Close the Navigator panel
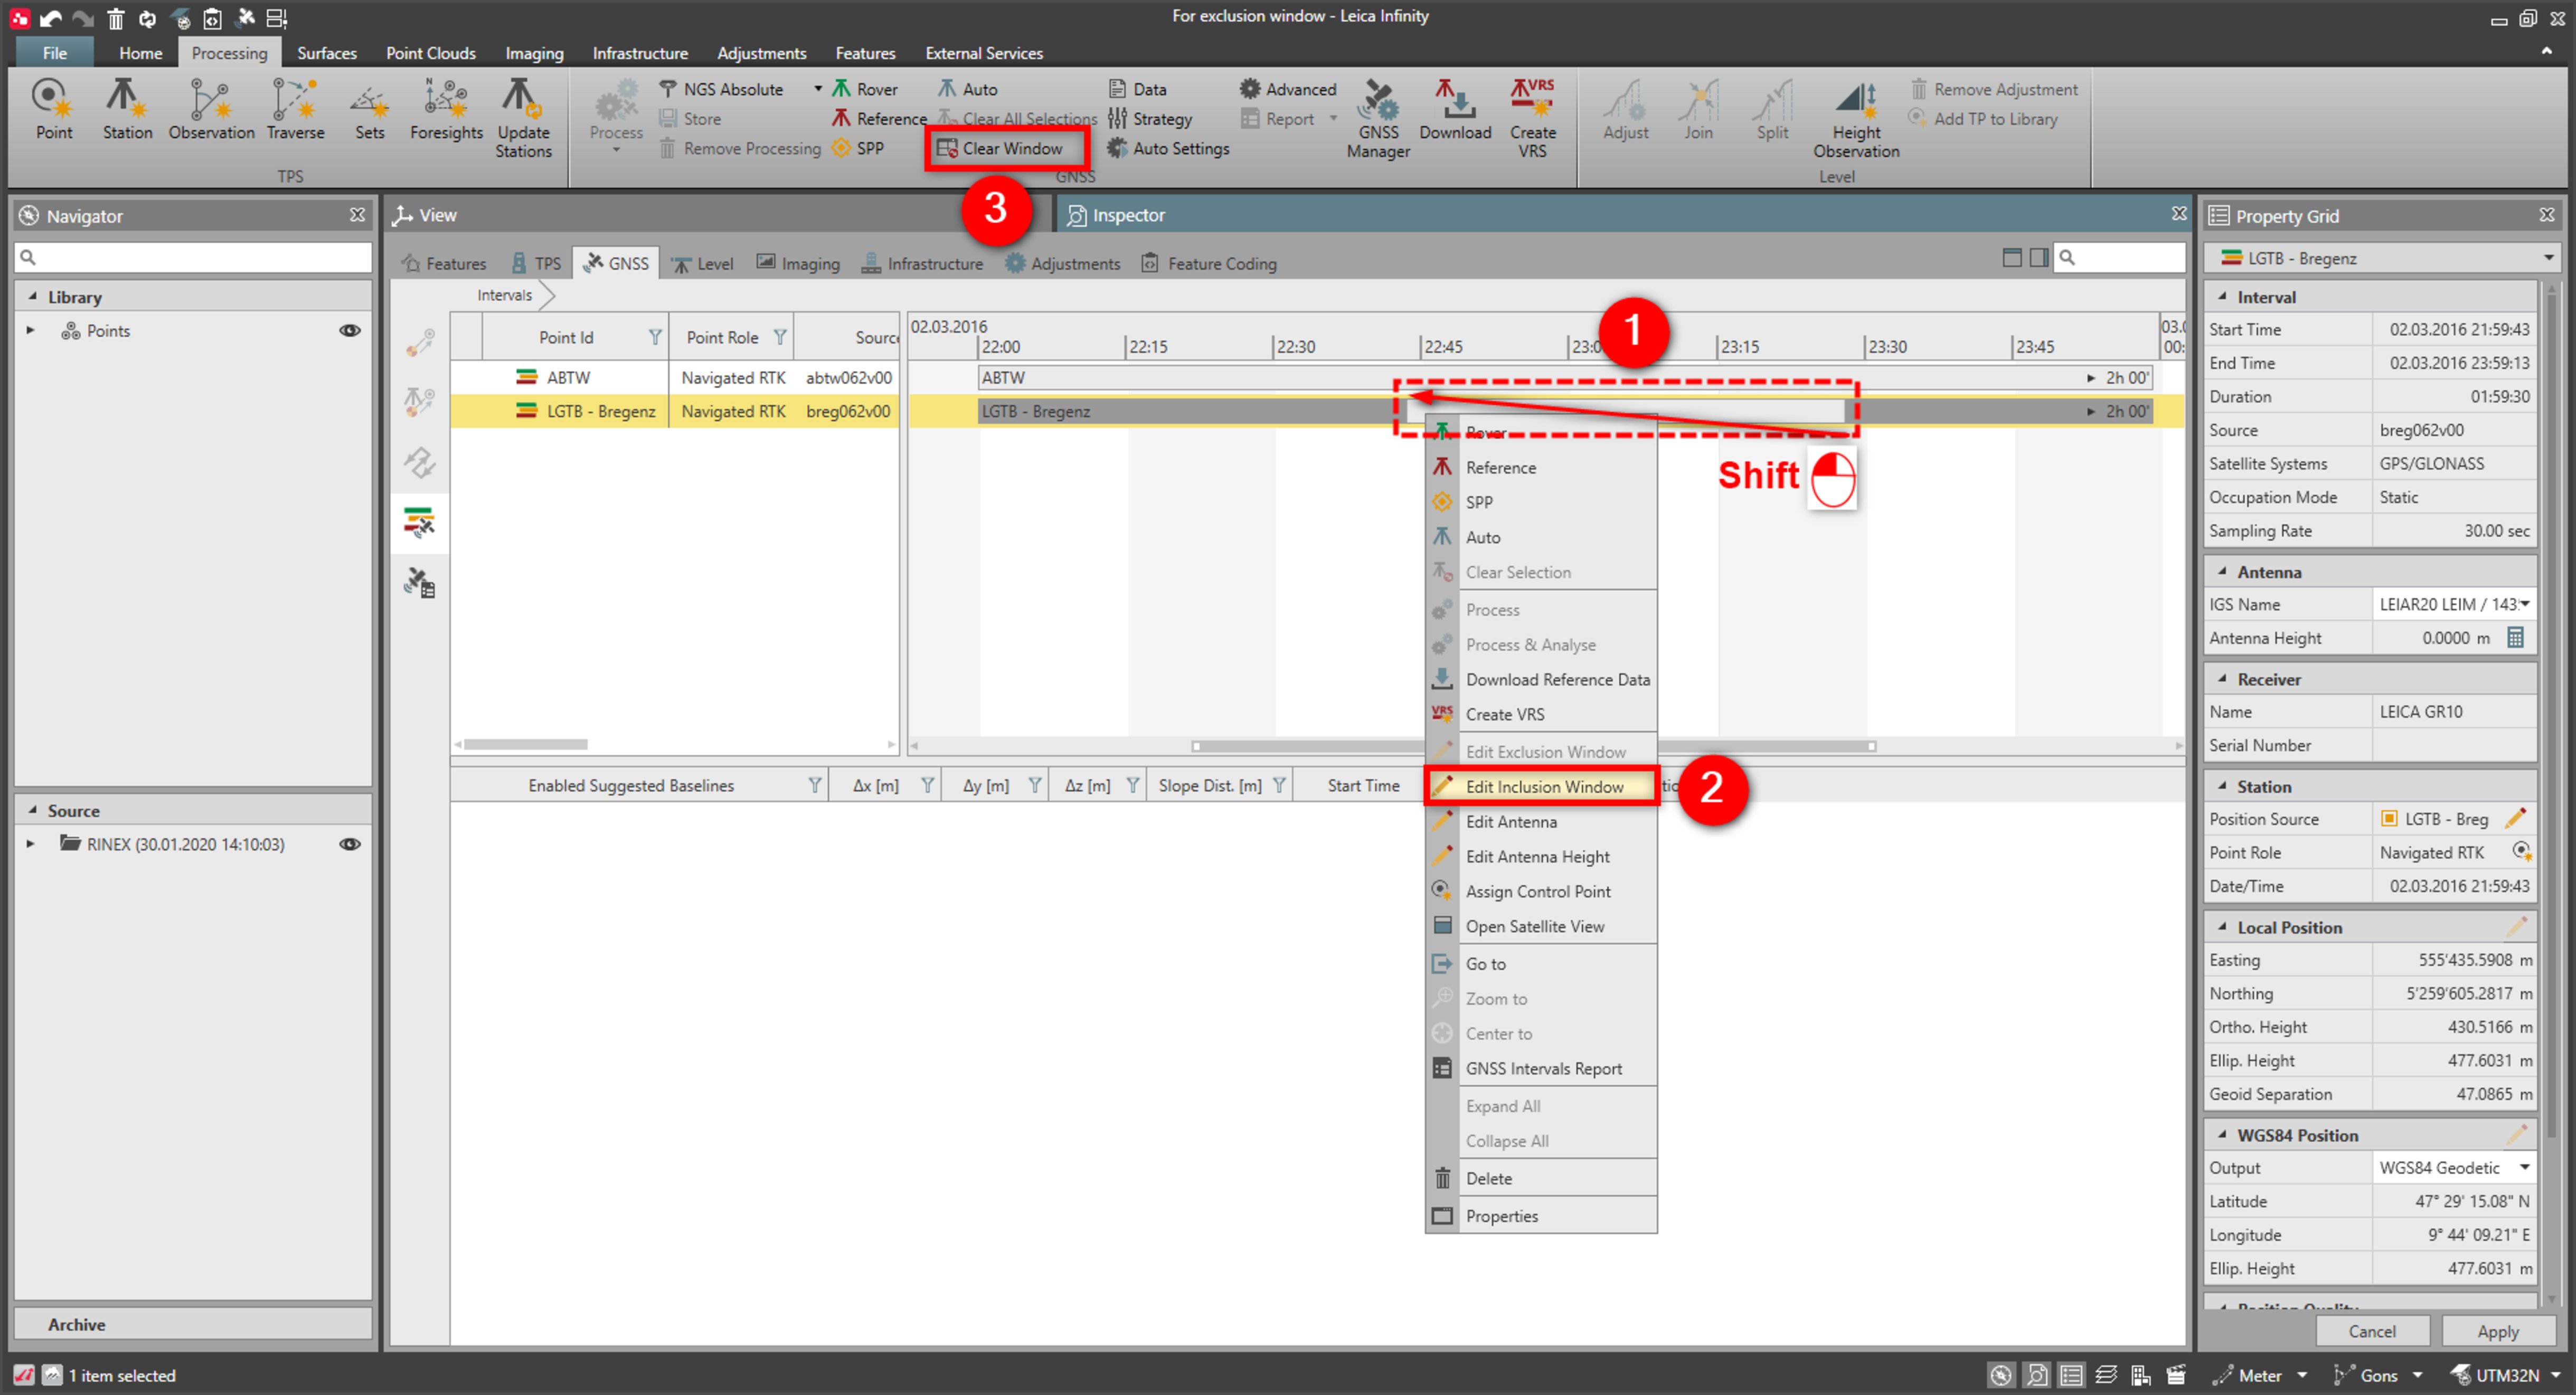Viewport: 2576px width, 1395px height. [x=357, y=215]
